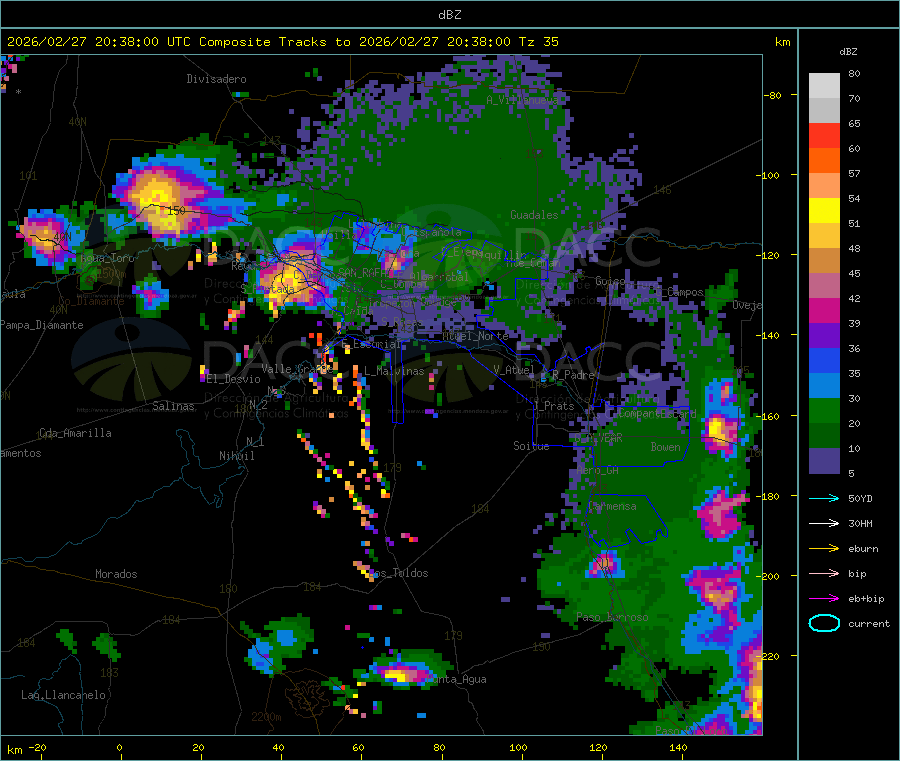Pick the slate purple 5-10 dBZ swatch

824,461
